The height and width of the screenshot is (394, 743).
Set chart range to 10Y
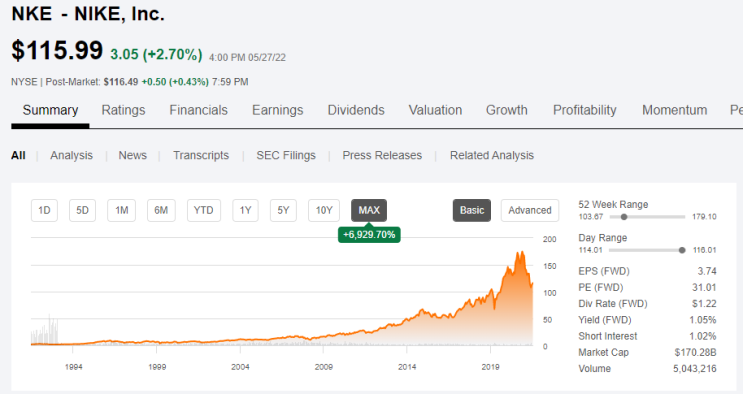click(x=324, y=211)
